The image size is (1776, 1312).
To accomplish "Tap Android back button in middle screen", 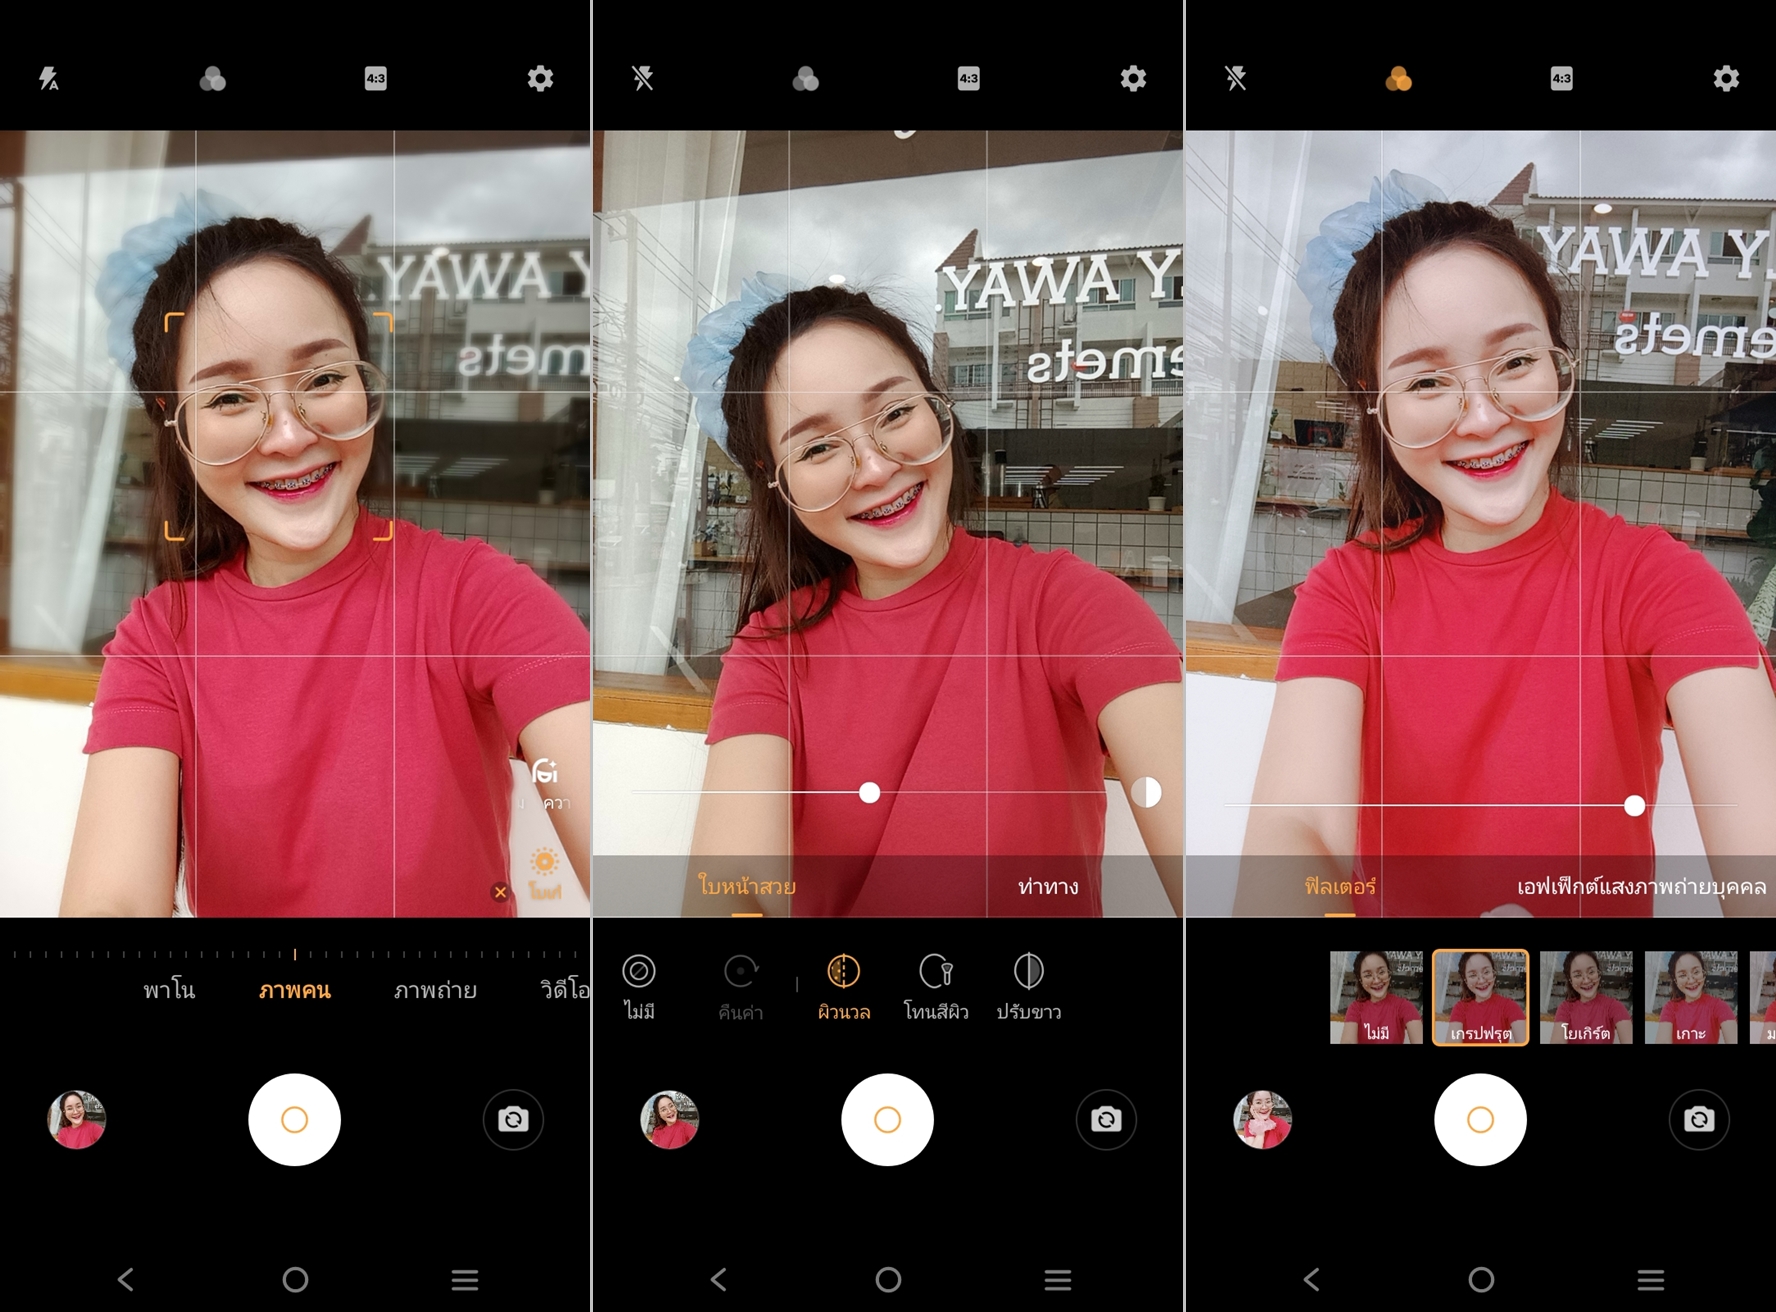I will (719, 1279).
